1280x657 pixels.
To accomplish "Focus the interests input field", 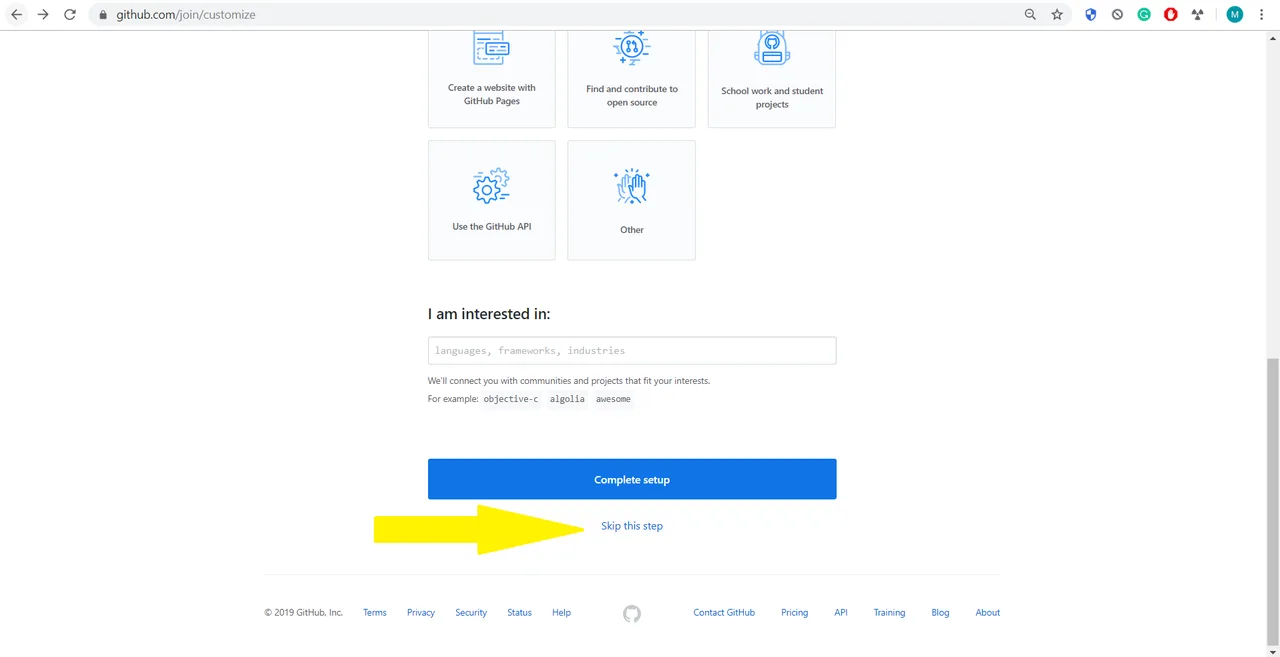I will (632, 351).
